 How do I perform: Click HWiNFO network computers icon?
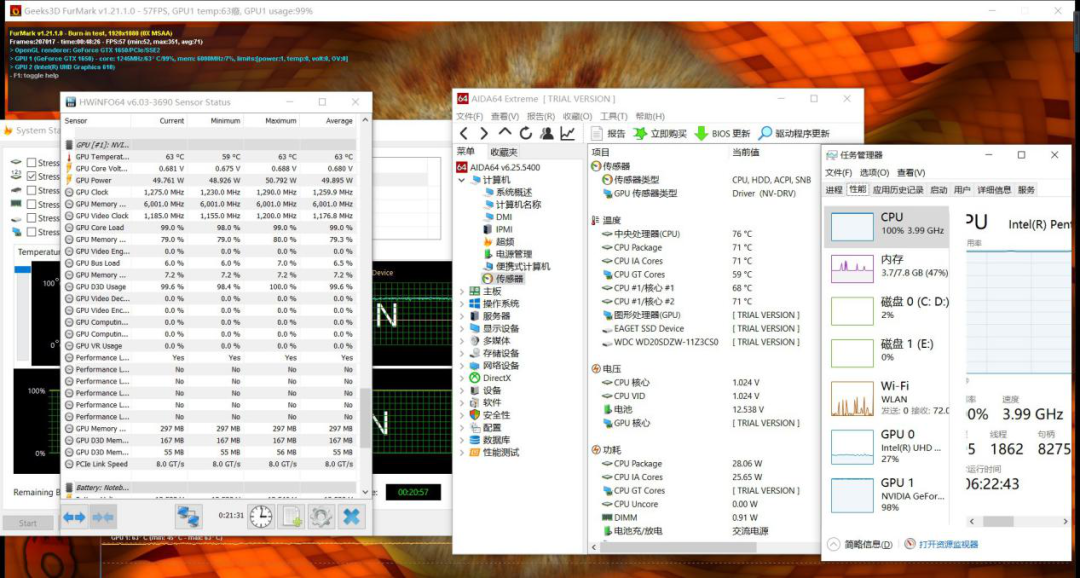point(188,516)
